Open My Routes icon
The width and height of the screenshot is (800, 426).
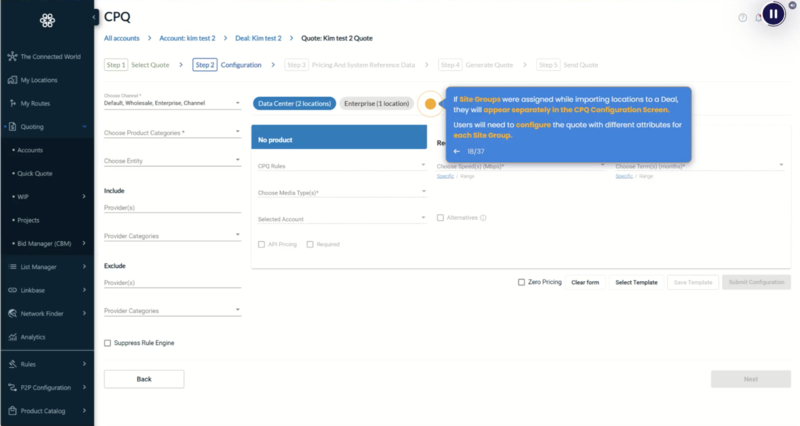click(12, 104)
